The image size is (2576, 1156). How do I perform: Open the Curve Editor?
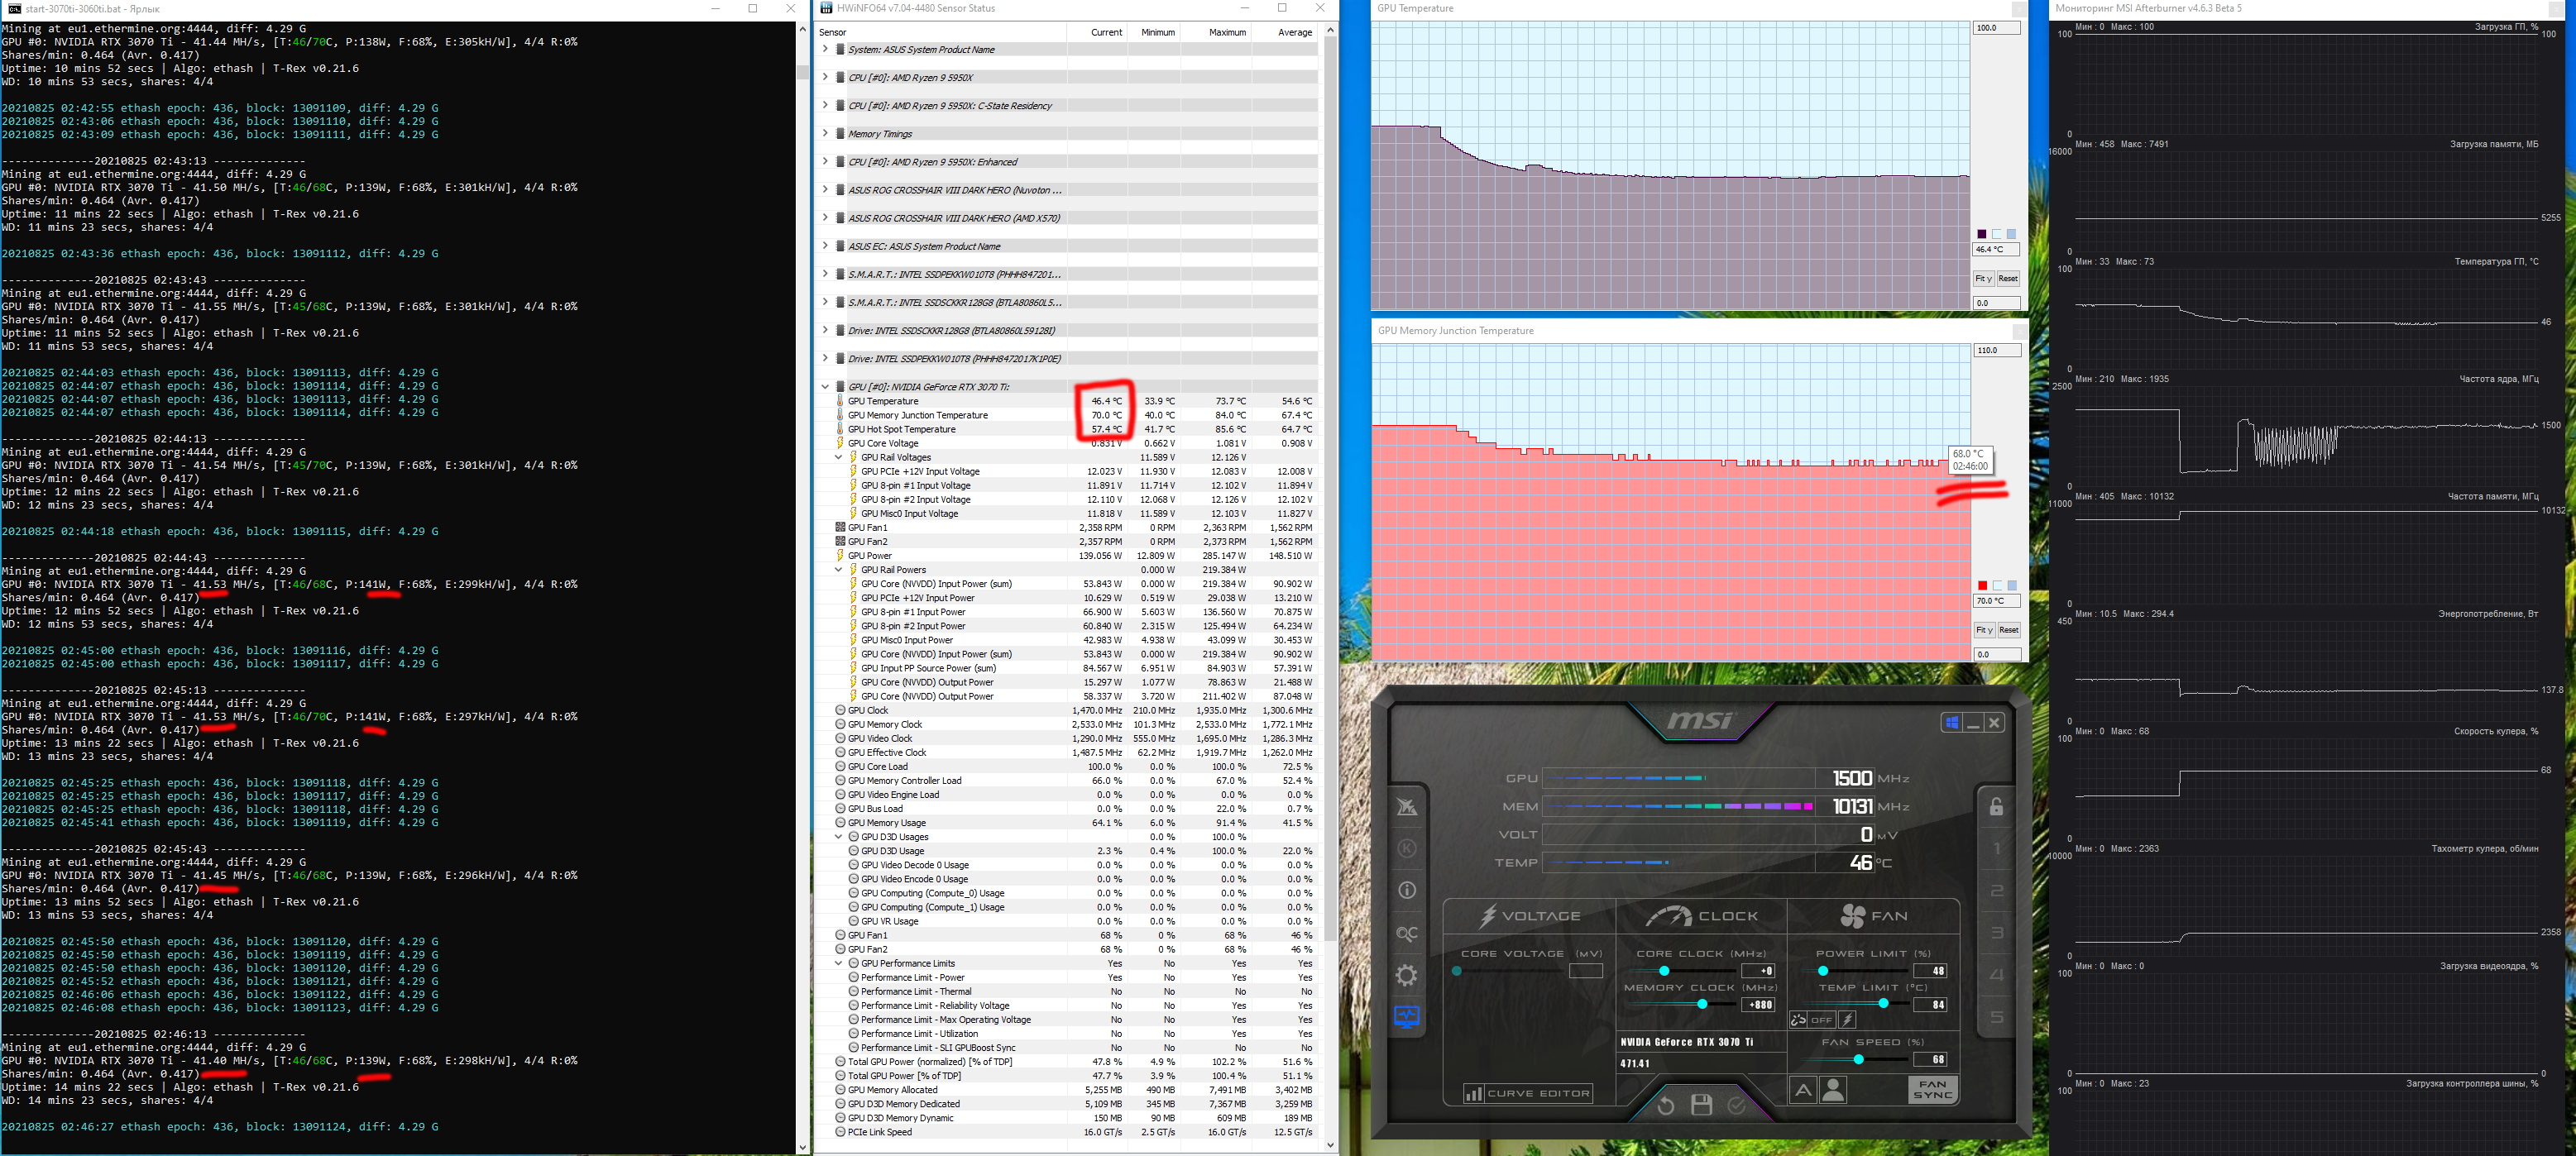tap(1527, 1093)
